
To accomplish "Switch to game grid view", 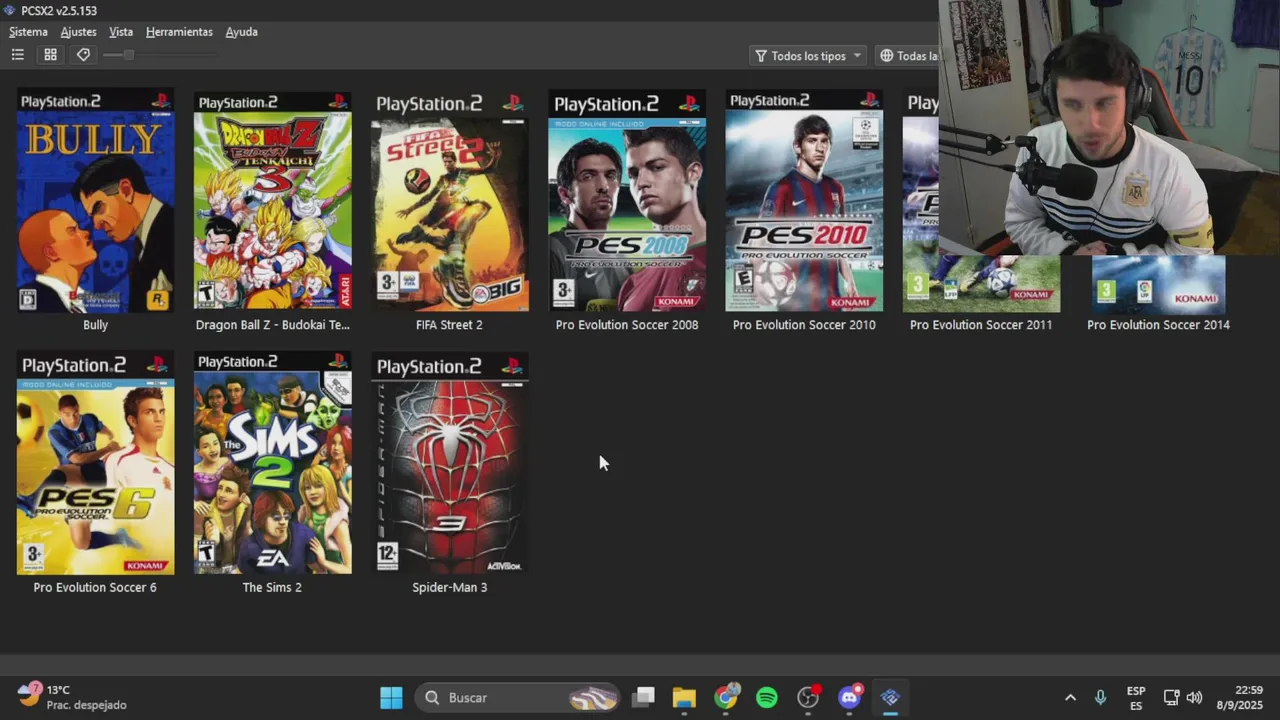I will 50,55.
